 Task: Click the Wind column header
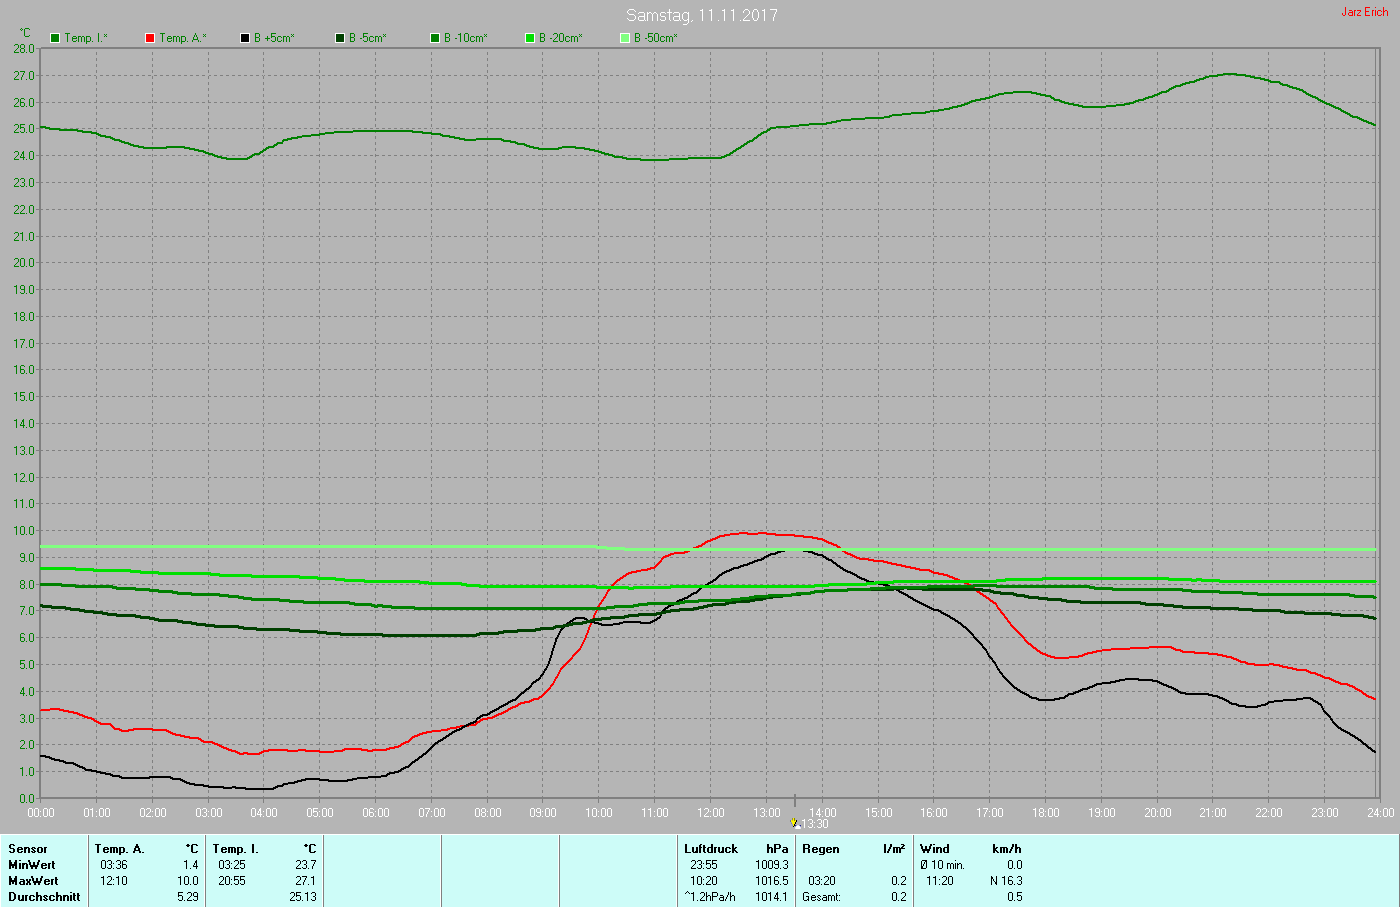[x=935, y=849]
